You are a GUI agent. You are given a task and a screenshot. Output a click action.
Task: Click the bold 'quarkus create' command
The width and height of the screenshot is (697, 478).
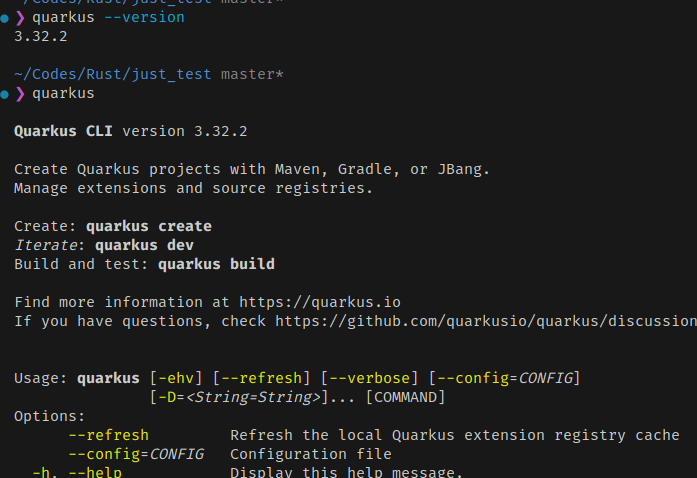(149, 226)
